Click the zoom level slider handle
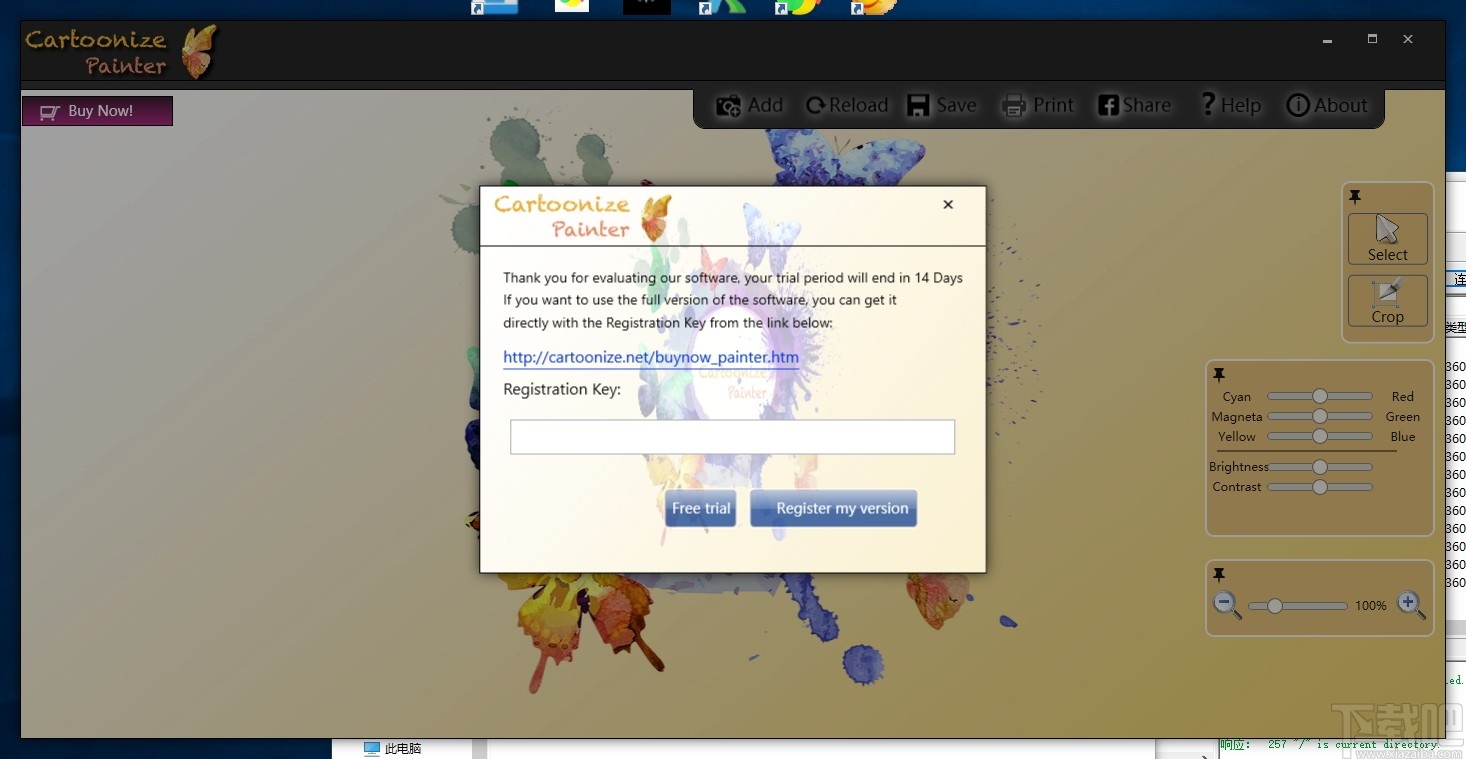Viewport: 1466px width, 759px height. [1274, 606]
